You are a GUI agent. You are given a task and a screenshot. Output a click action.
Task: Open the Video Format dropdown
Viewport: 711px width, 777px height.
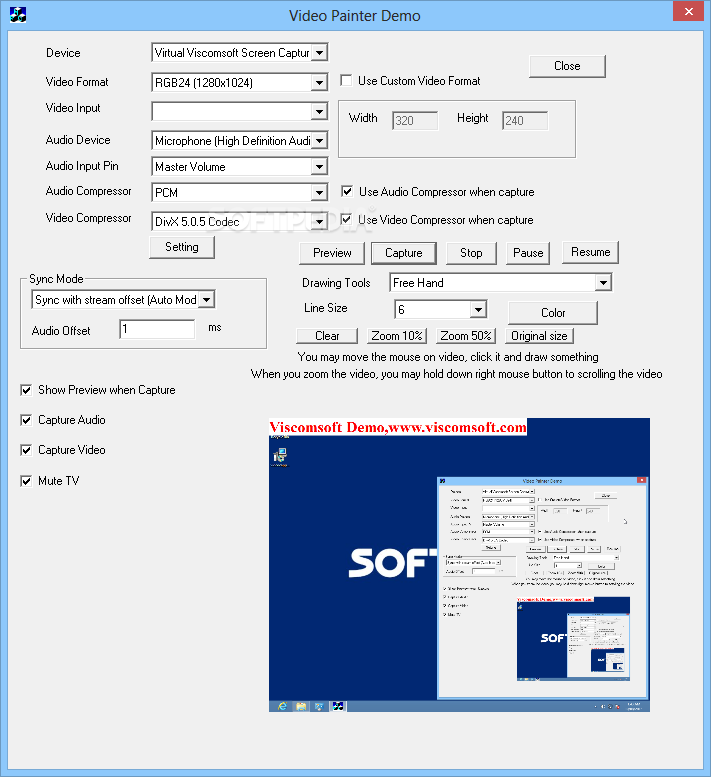(x=320, y=82)
